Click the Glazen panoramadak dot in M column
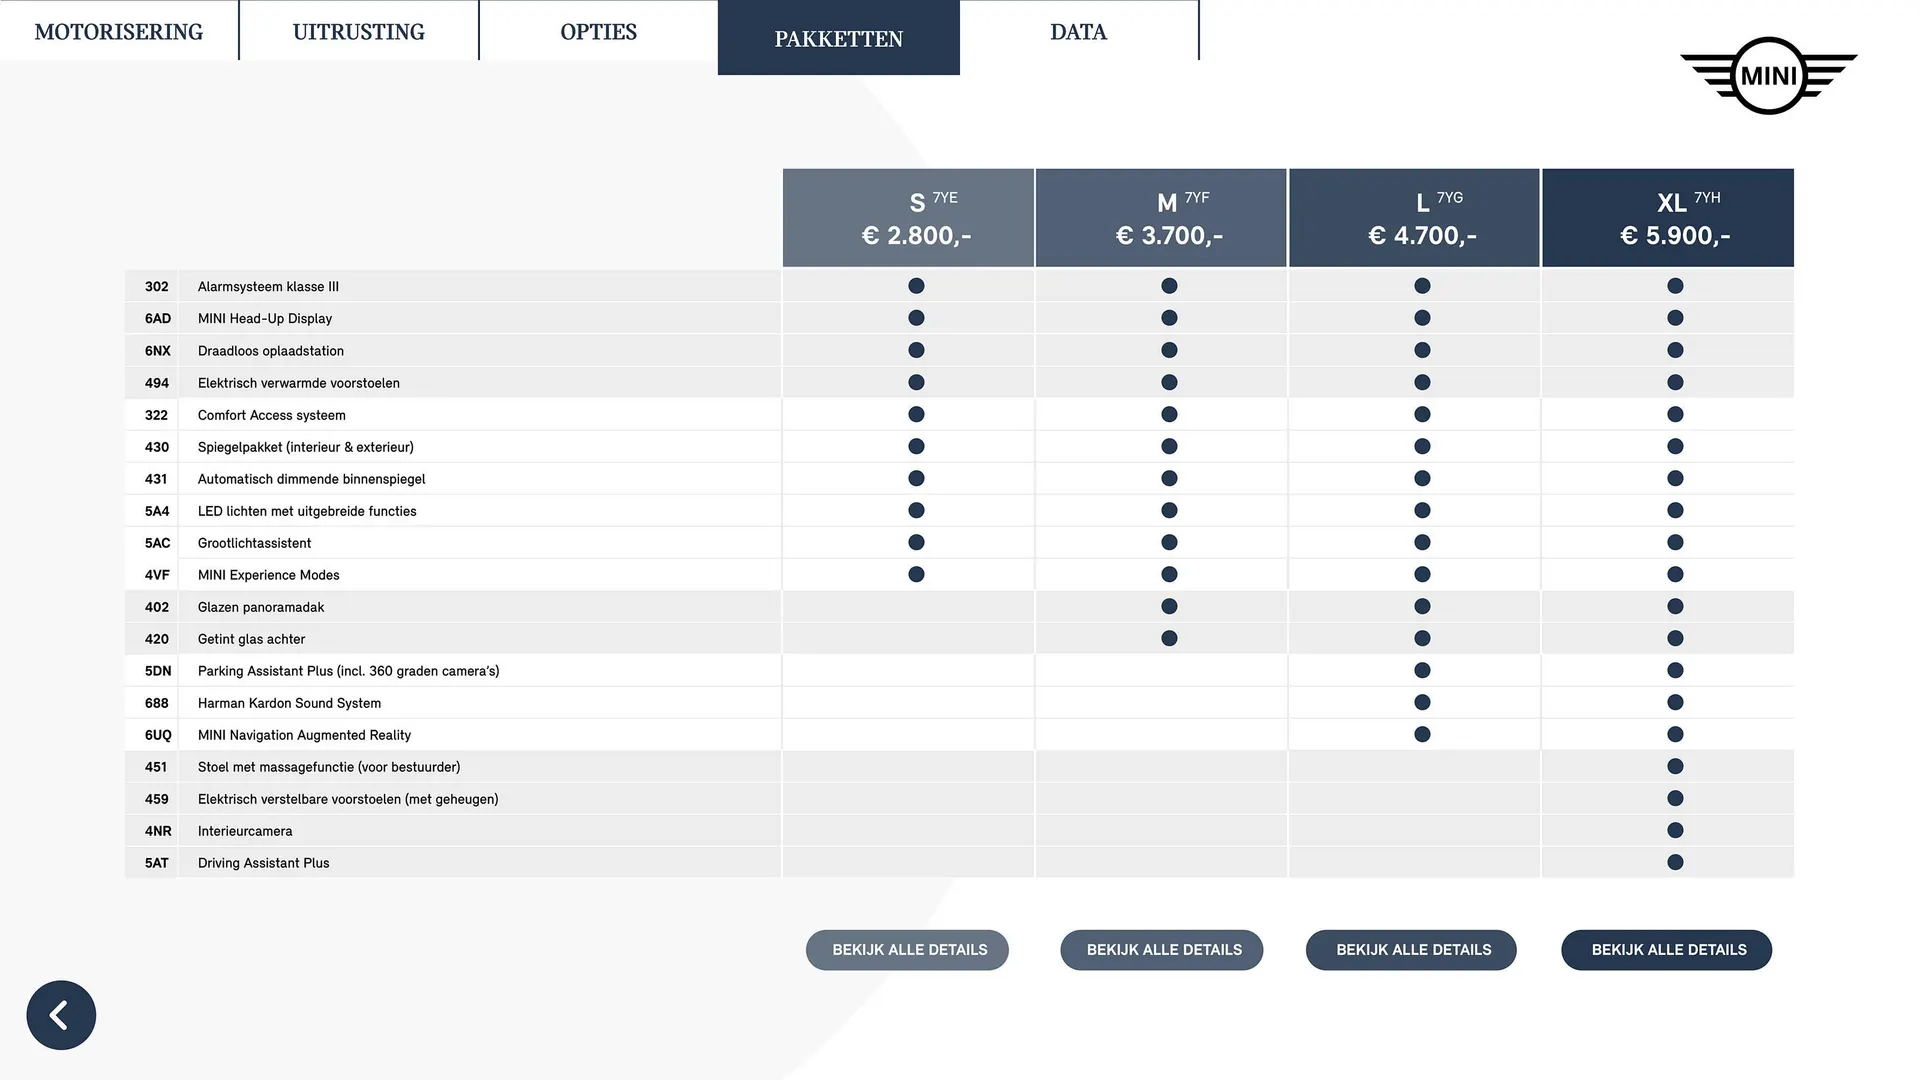This screenshot has width=1920, height=1080. (1169, 606)
